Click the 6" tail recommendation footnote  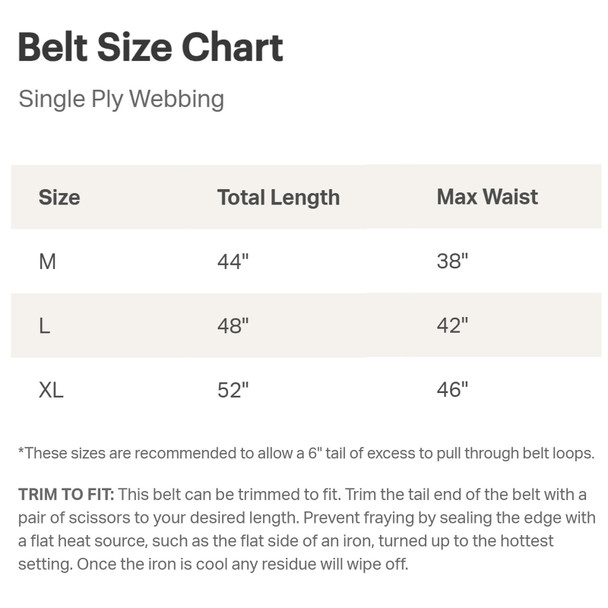click(x=306, y=453)
